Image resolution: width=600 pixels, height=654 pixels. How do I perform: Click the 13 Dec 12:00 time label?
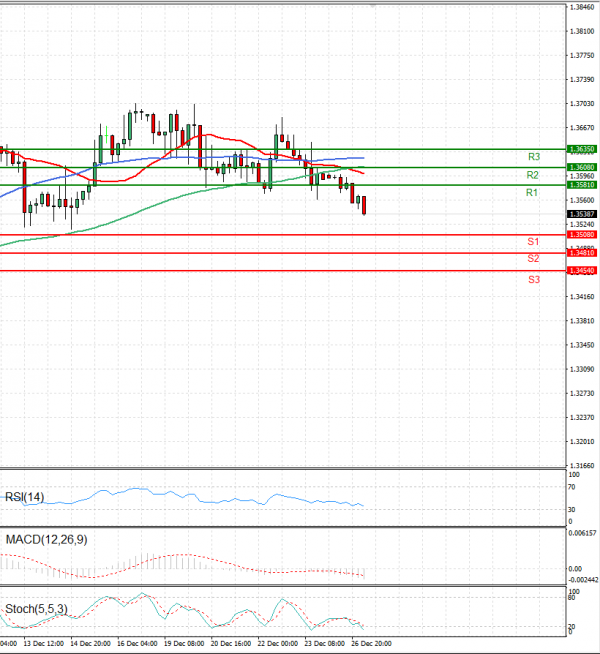[44, 644]
